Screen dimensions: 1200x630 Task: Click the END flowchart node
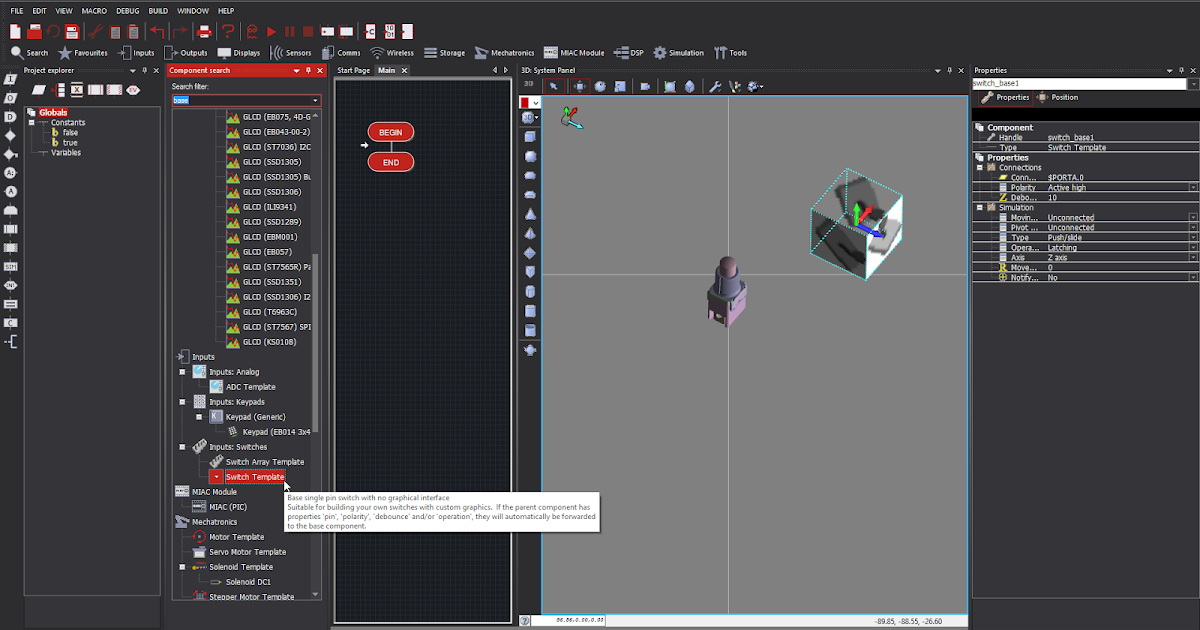pos(391,162)
